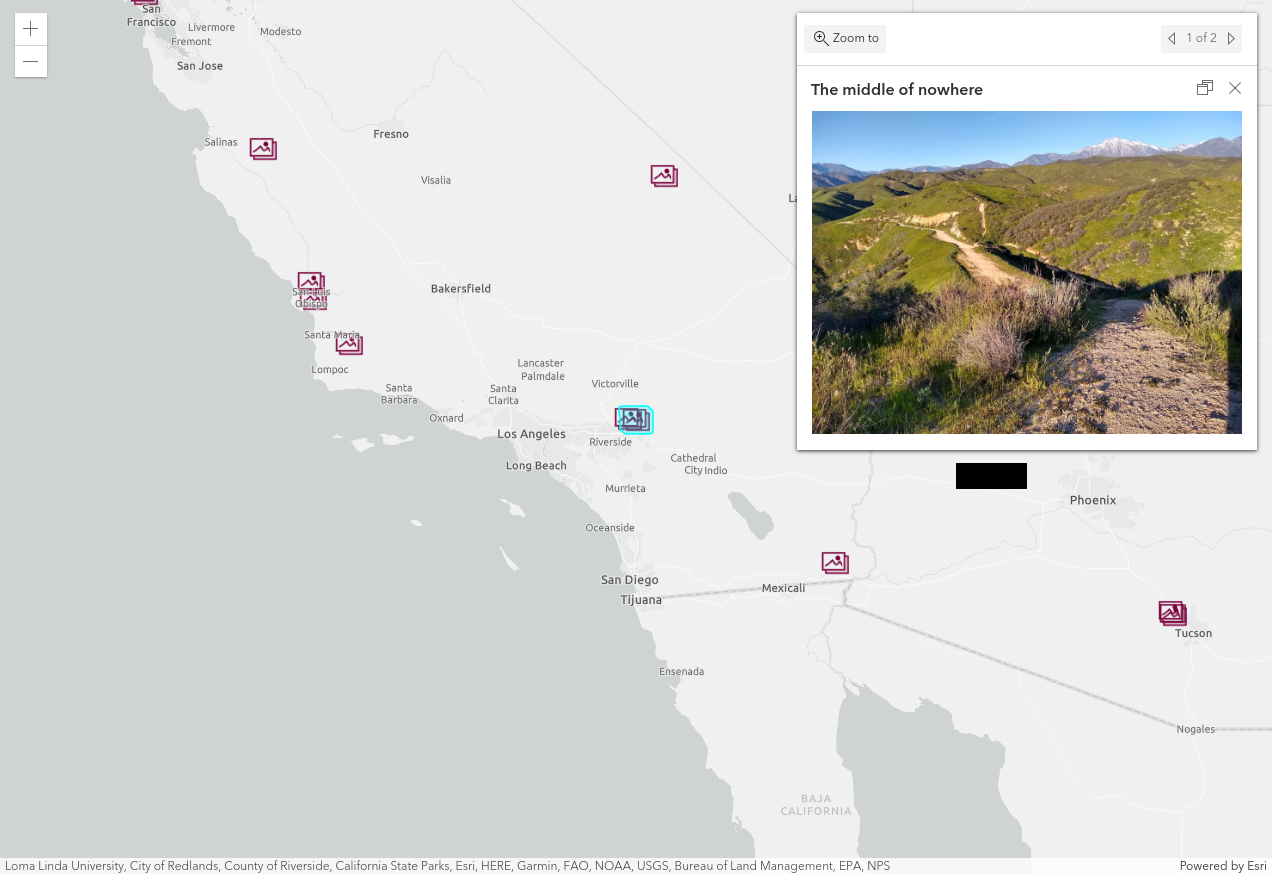1272x874 pixels.
Task: Click the Phoenix city label on map
Action: pyautogui.click(x=1092, y=500)
